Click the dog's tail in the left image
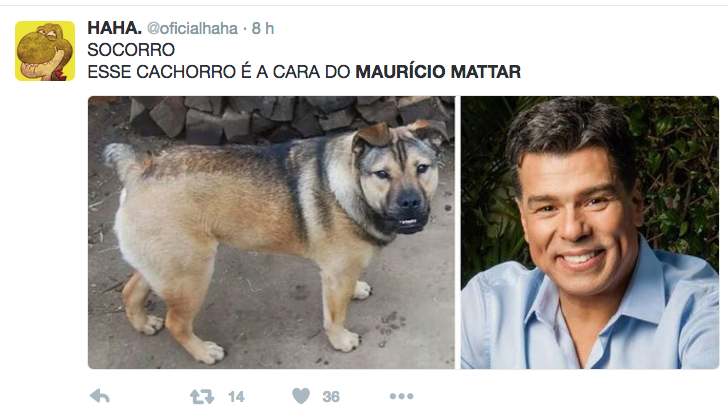 (122, 160)
